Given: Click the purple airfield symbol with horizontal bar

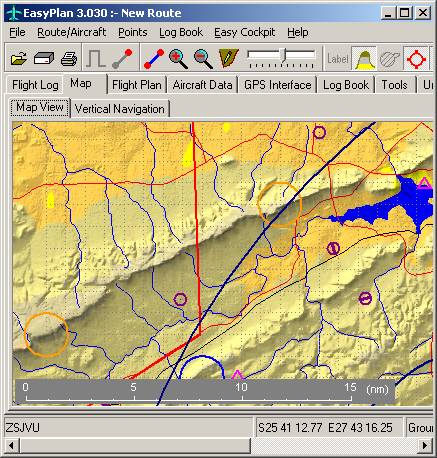Looking at the screenshot, I should tap(365, 298).
